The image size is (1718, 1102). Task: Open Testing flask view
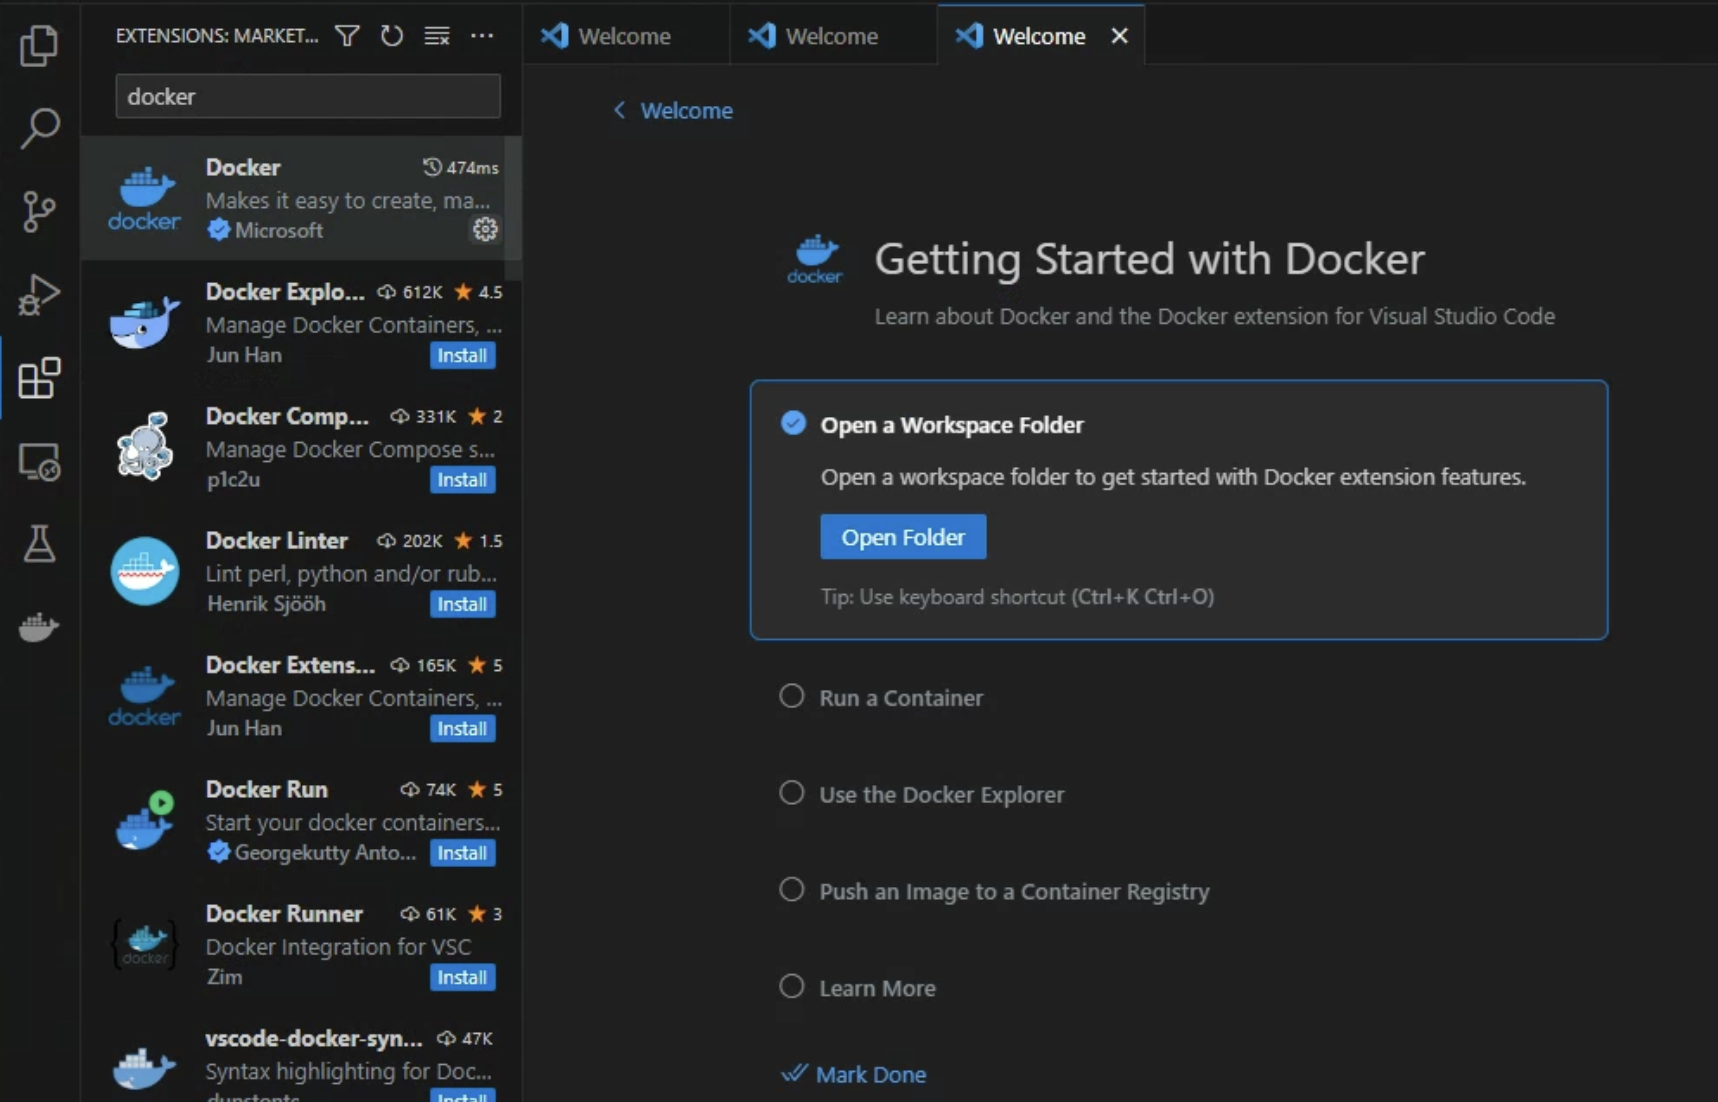(x=39, y=544)
